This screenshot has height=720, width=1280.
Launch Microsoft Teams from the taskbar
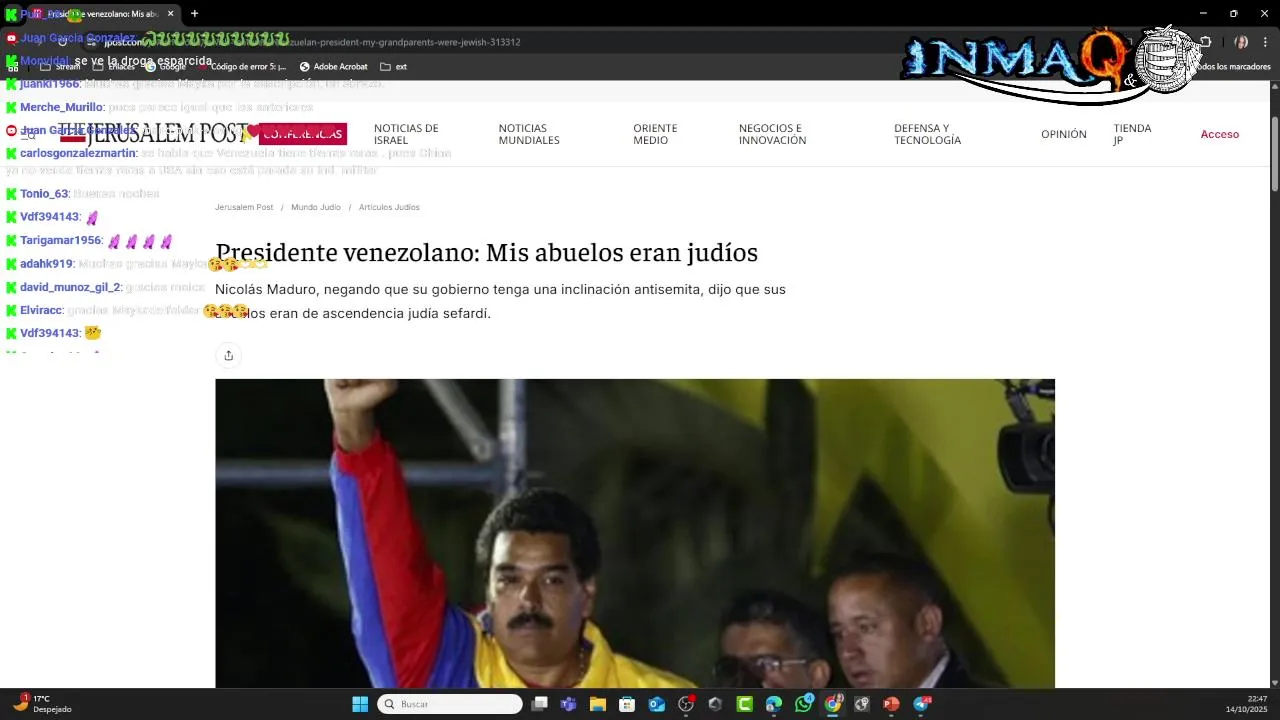click(568, 704)
